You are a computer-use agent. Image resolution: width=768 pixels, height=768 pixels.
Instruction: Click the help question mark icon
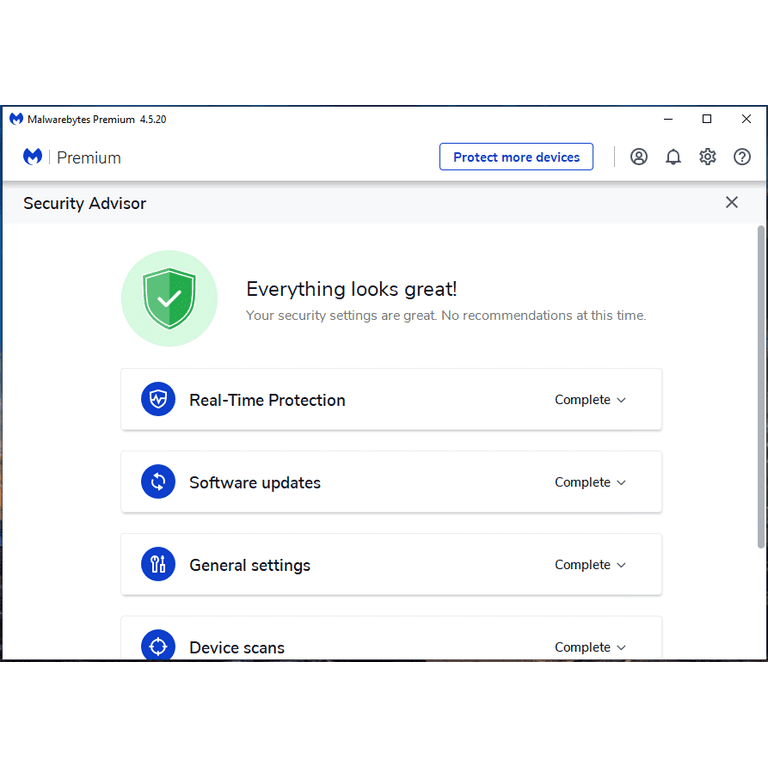[x=742, y=157]
